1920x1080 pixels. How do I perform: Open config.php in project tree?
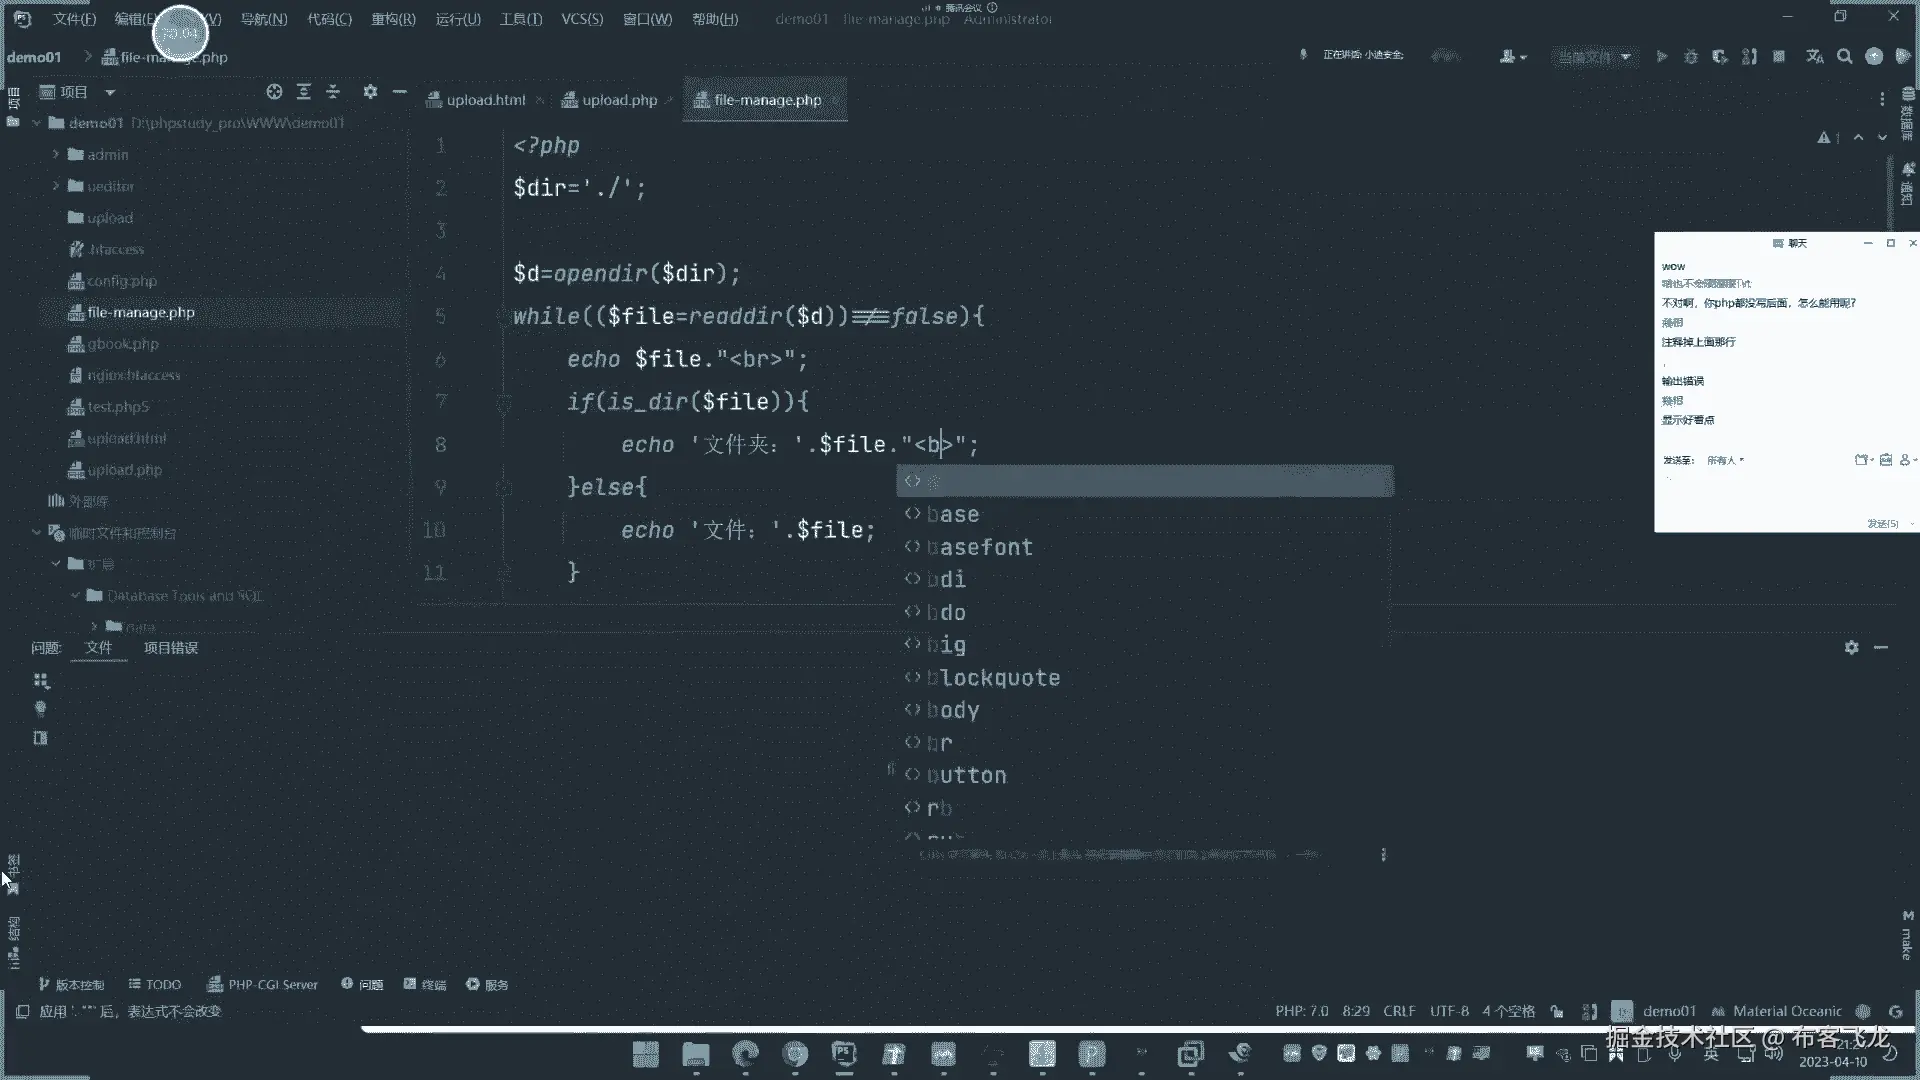click(122, 281)
